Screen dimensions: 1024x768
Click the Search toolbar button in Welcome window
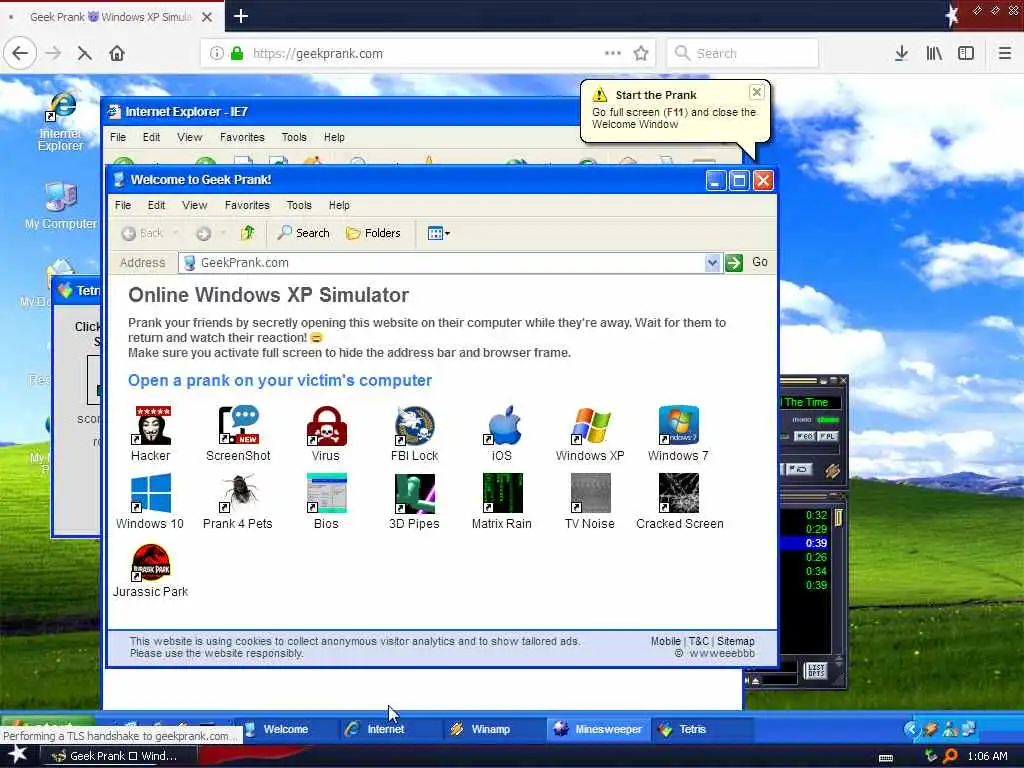coord(304,233)
